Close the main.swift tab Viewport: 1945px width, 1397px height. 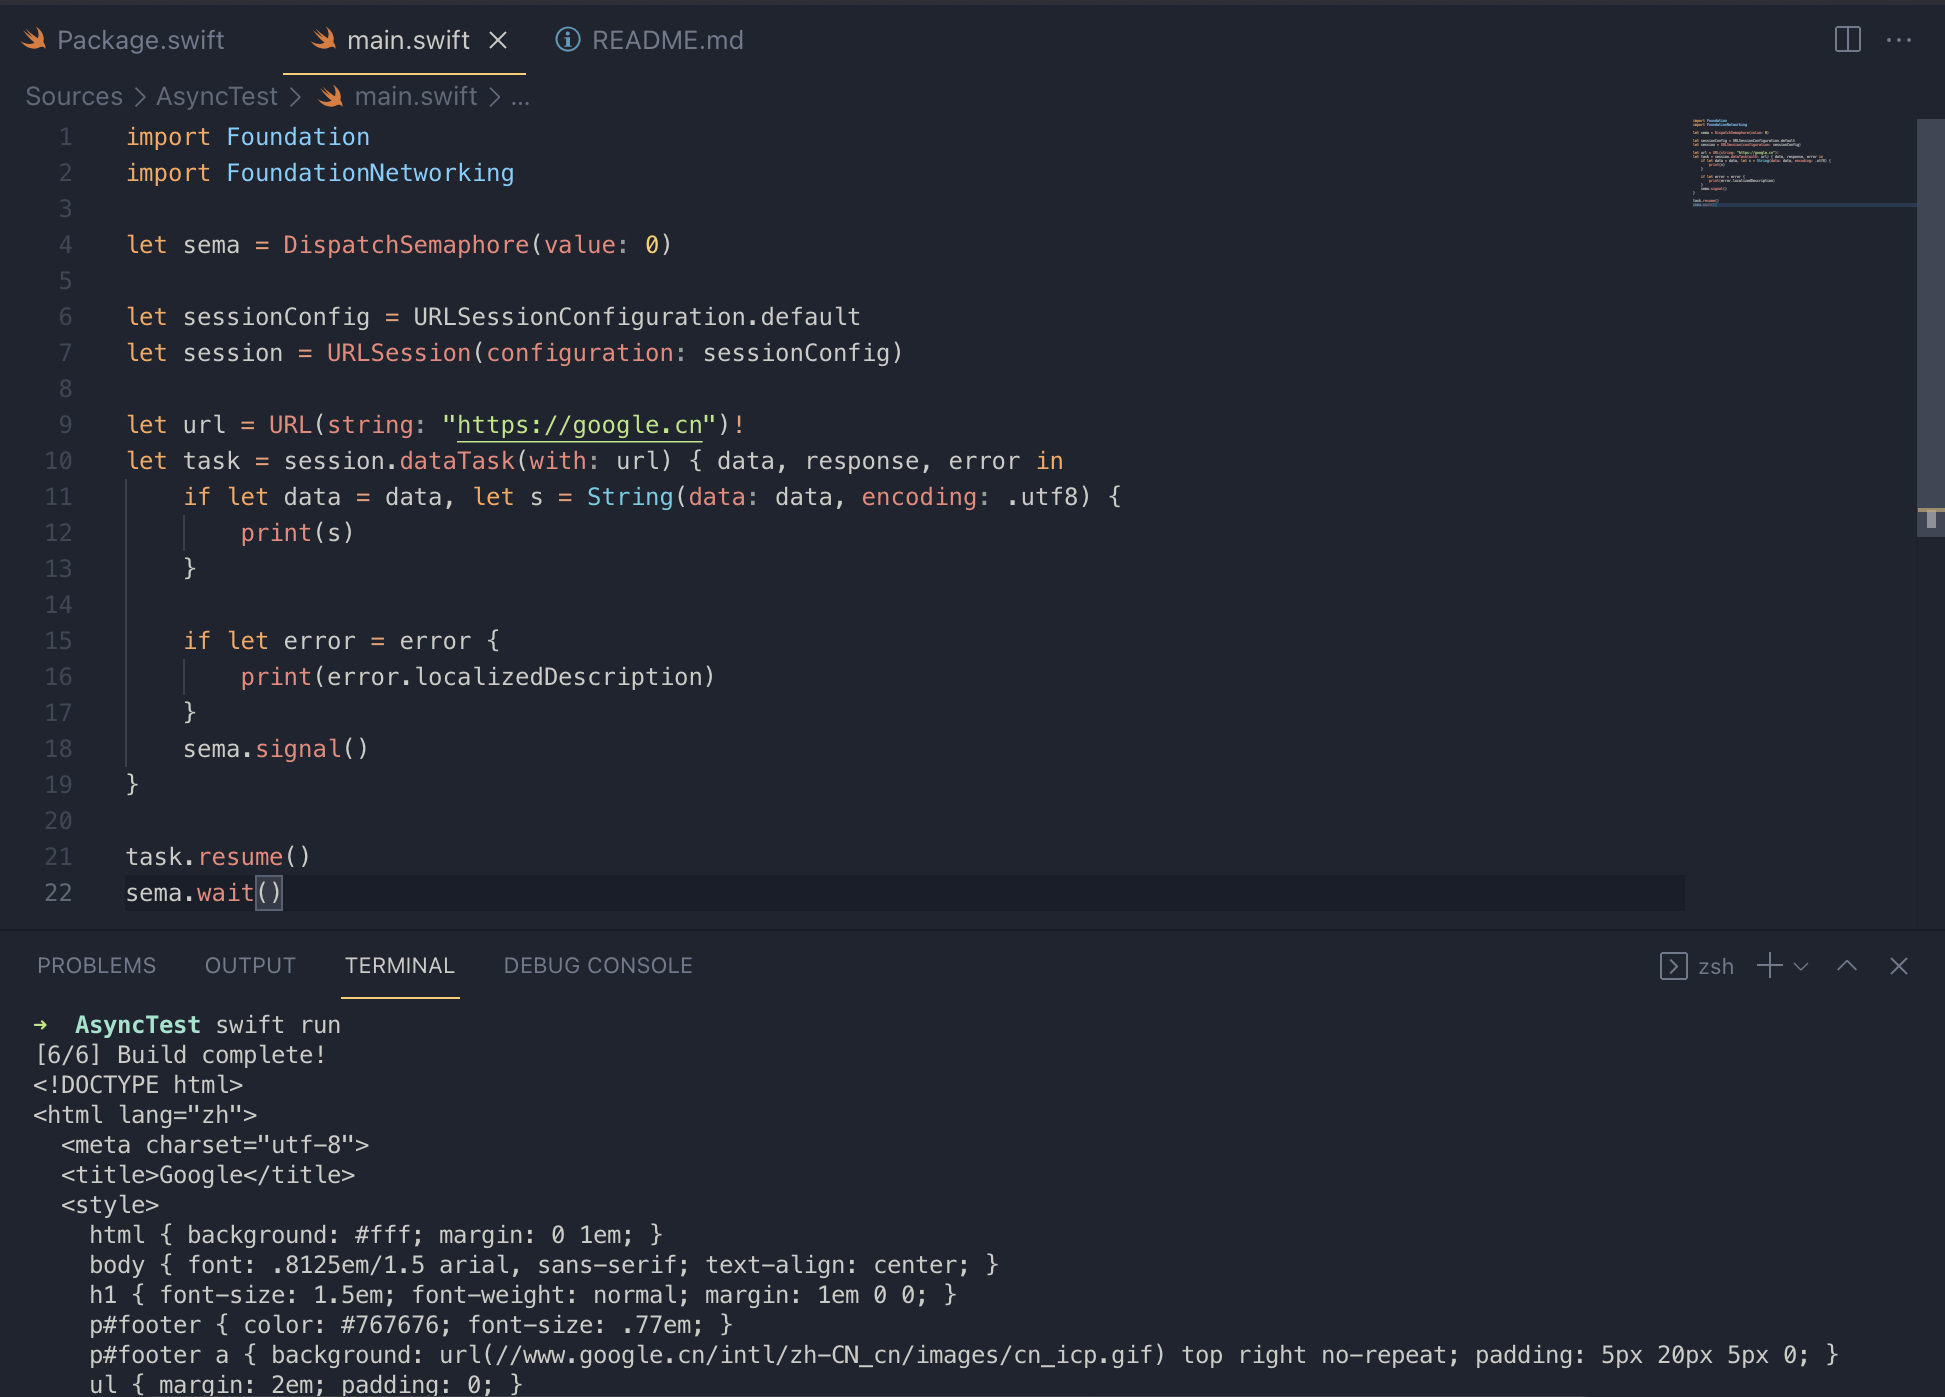(x=498, y=40)
